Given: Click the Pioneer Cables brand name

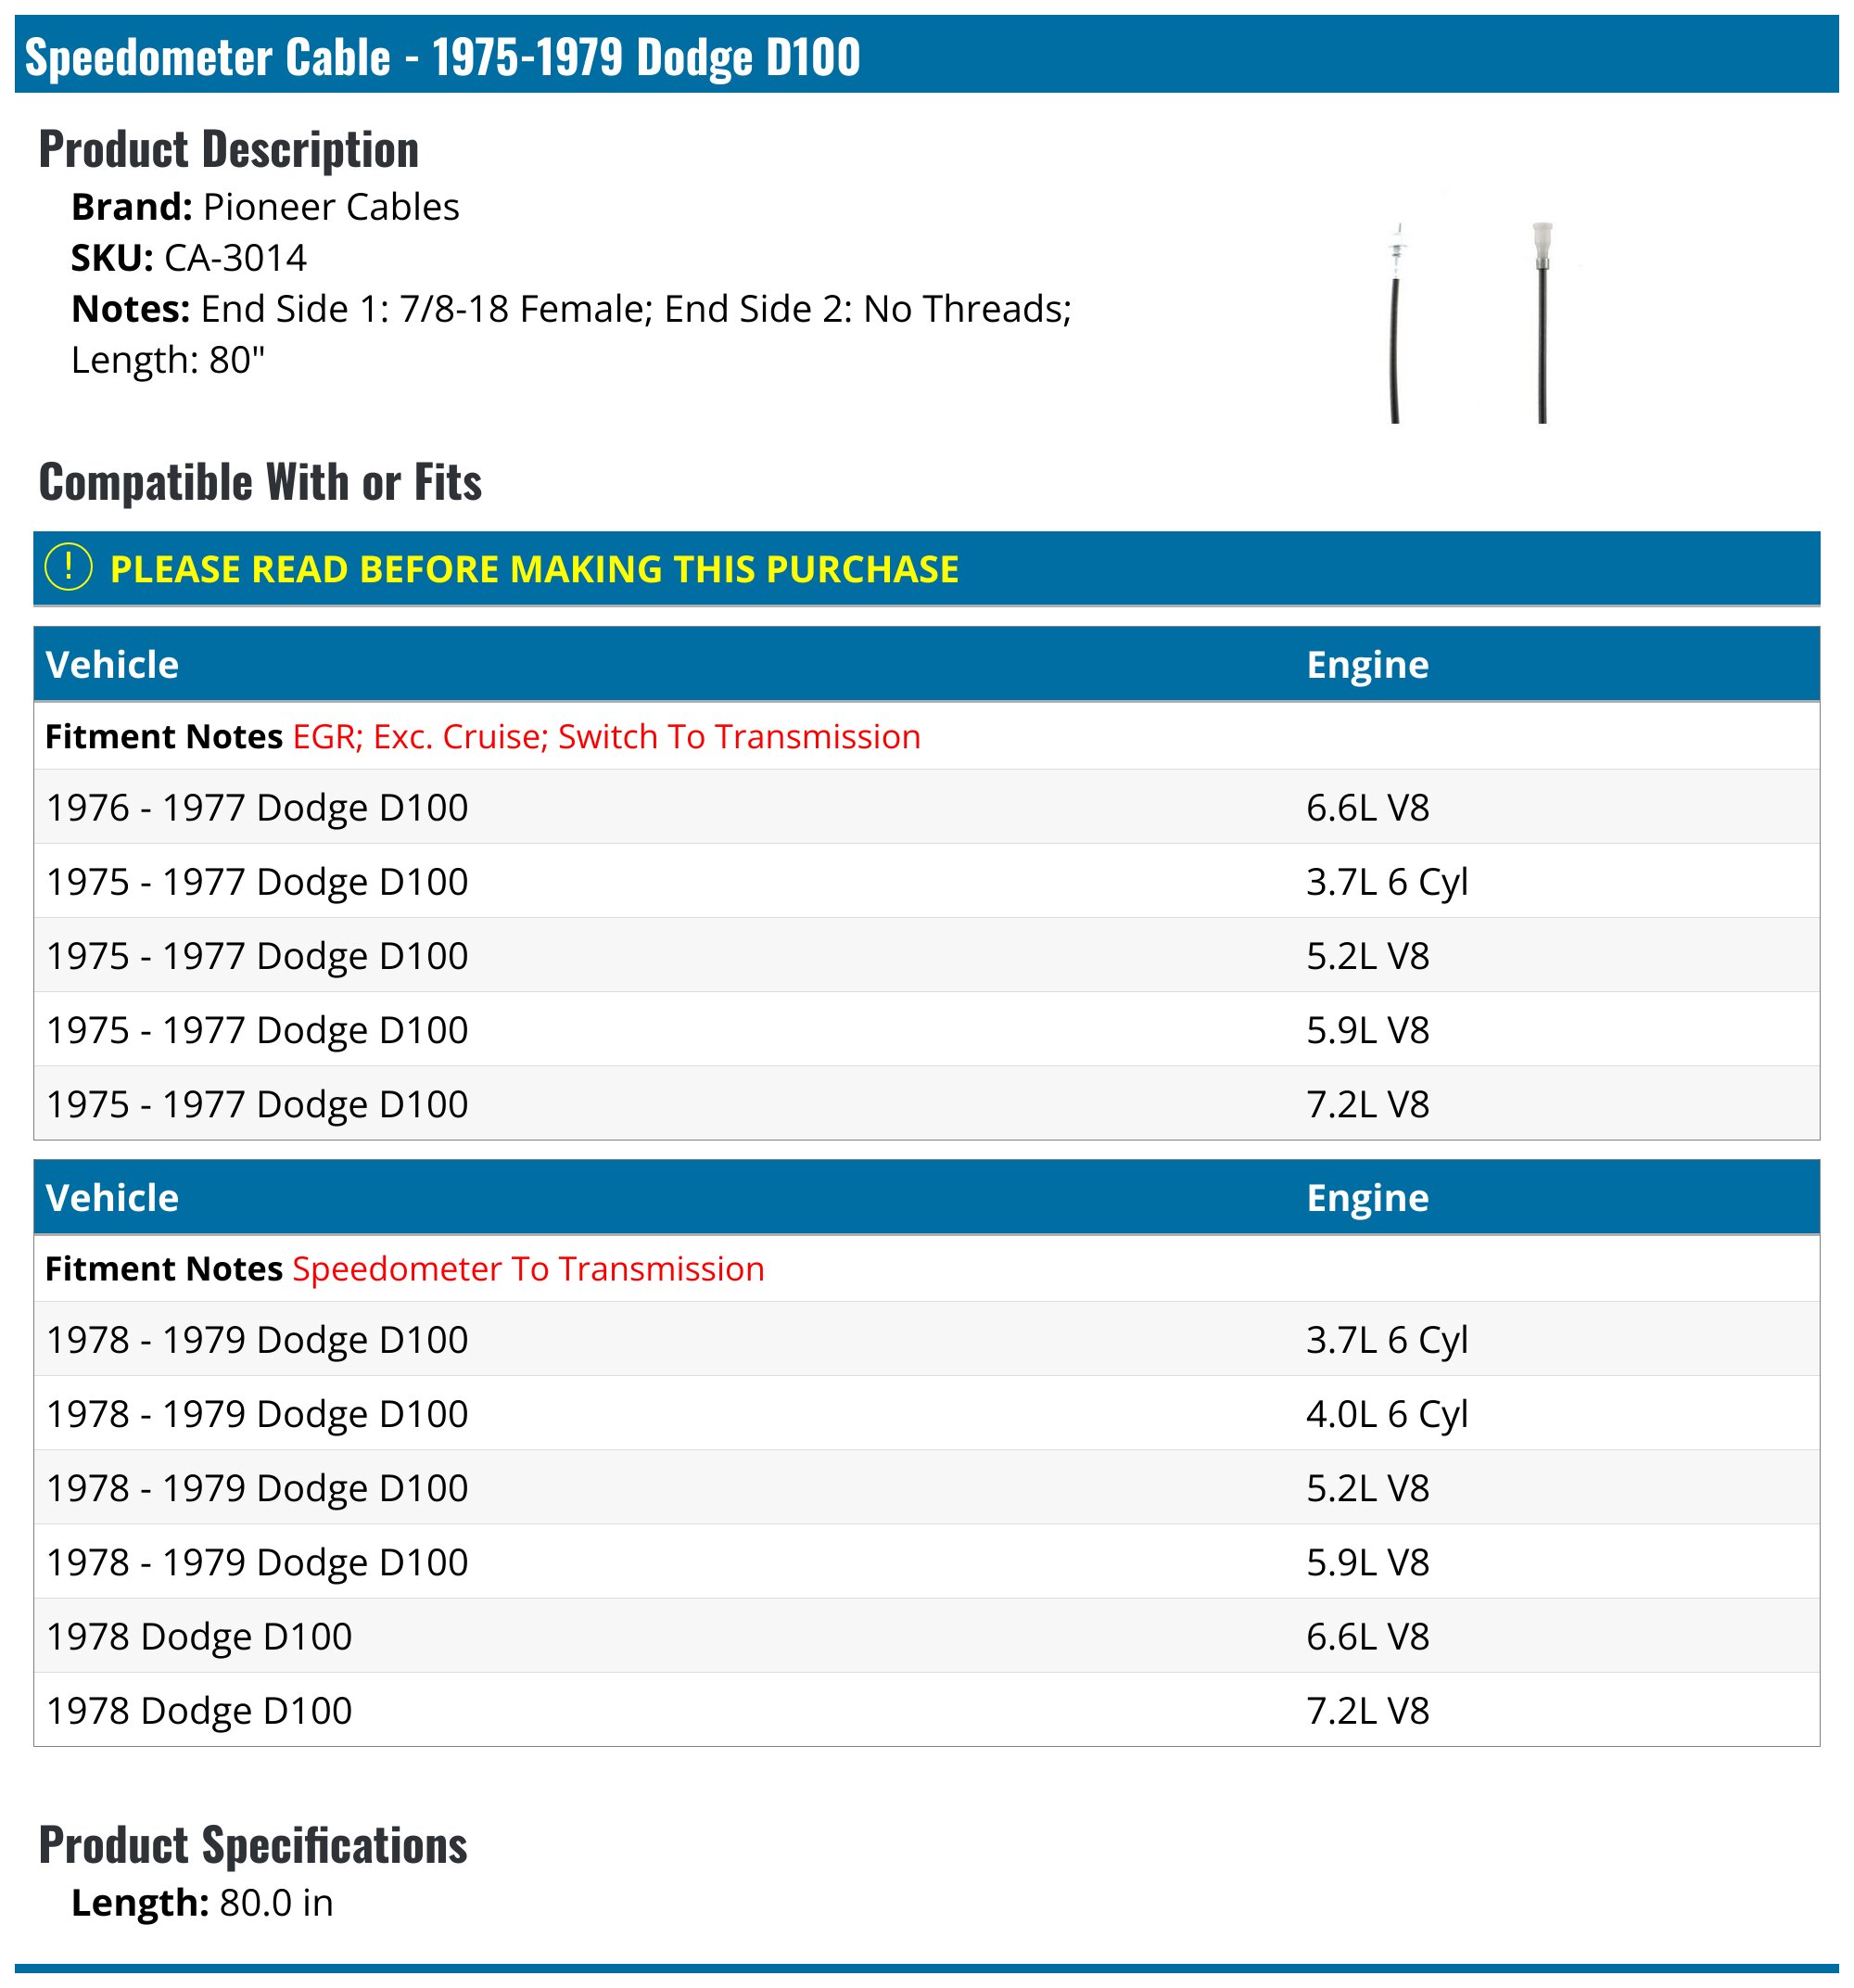Looking at the screenshot, I should (331, 207).
